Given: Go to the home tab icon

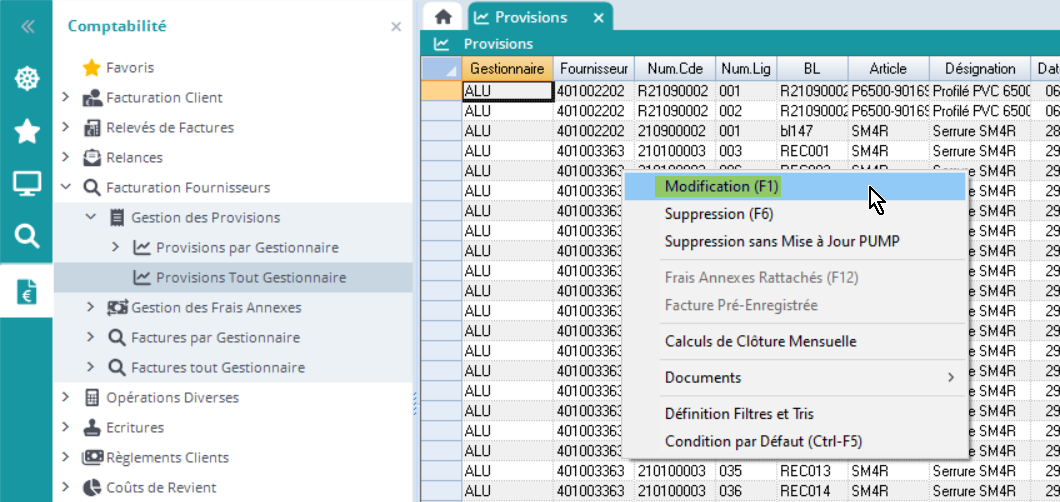Looking at the screenshot, I should point(443,17).
